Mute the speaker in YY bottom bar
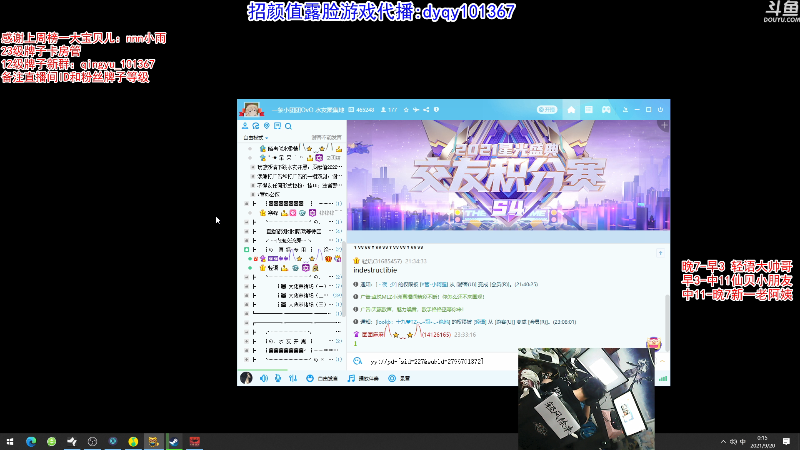The image size is (800, 450). (x=264, y=378)
